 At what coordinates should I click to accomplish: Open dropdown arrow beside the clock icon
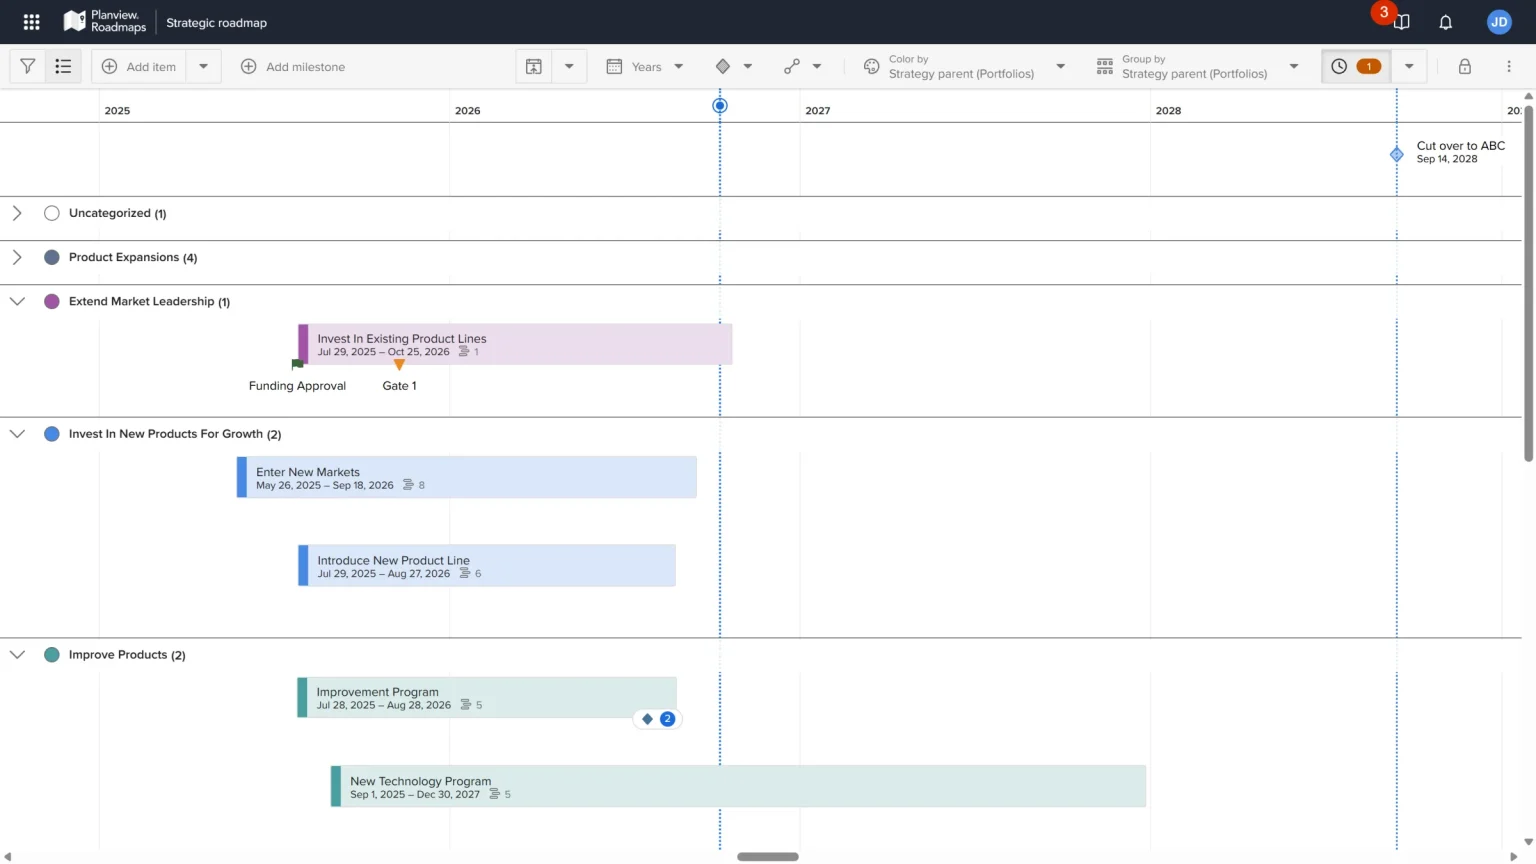point(1409,66)
